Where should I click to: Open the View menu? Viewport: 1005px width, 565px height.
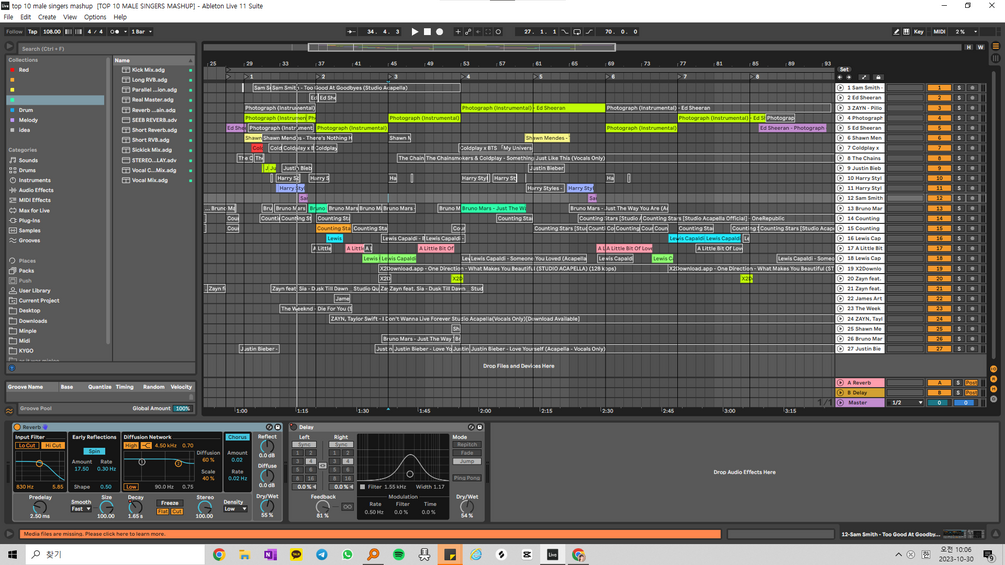[70, 17]
